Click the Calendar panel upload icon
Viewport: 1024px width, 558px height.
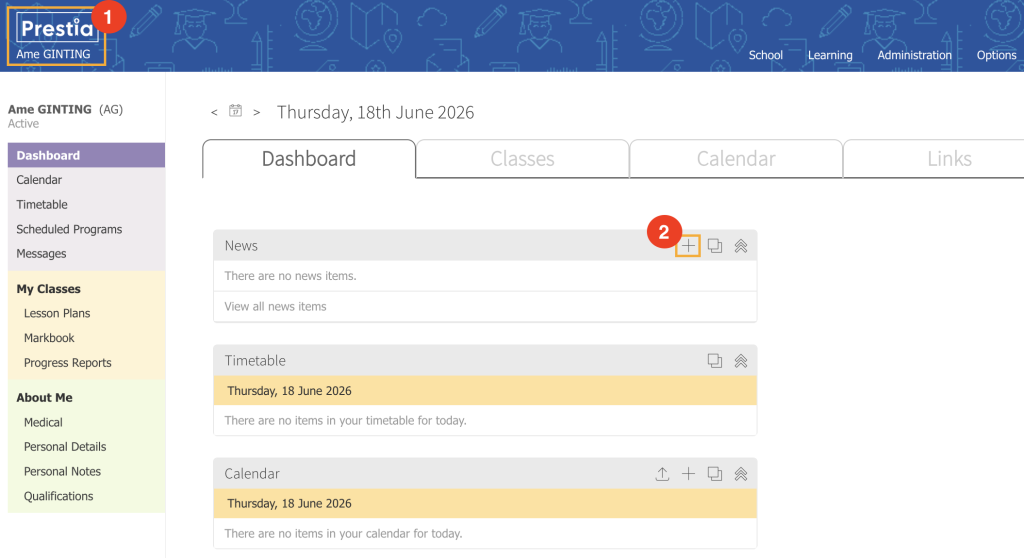coord(662,474)
